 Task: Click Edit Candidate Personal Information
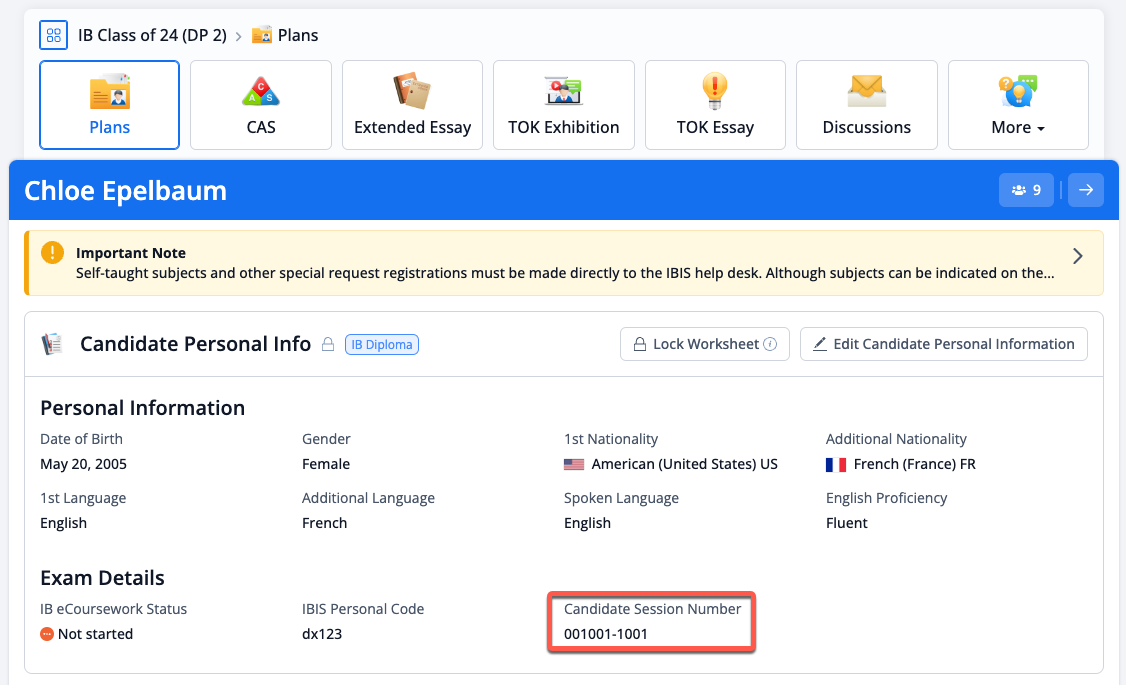point(943,344)
